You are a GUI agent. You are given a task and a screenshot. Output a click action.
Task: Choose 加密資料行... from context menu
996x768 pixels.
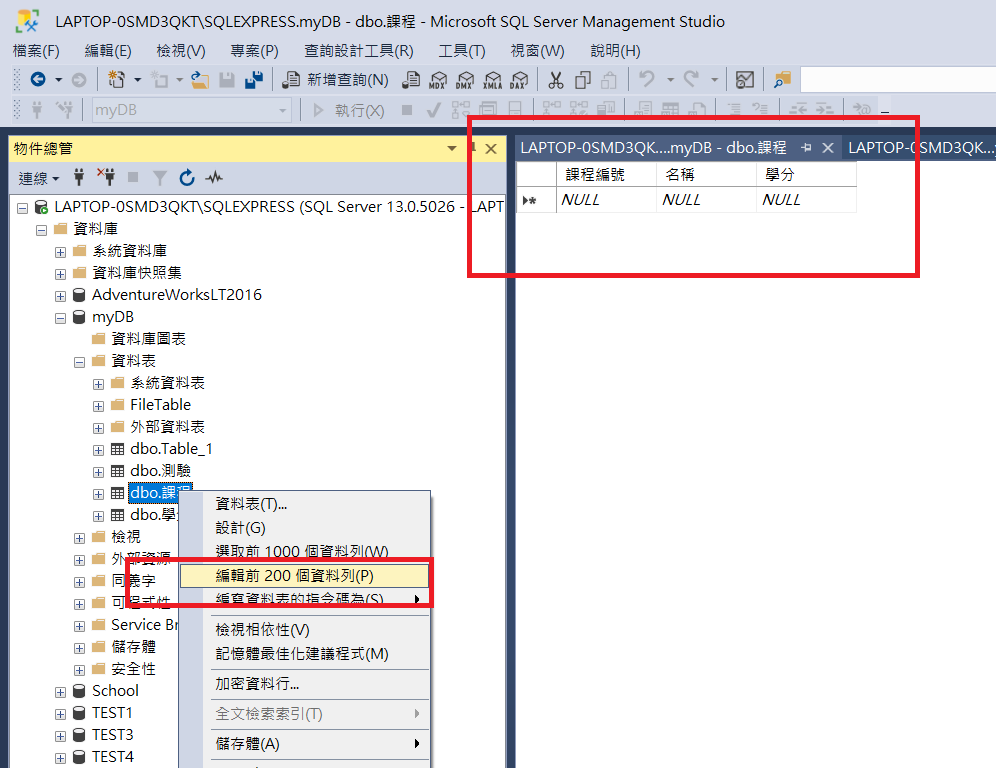[x=304, y=684]
